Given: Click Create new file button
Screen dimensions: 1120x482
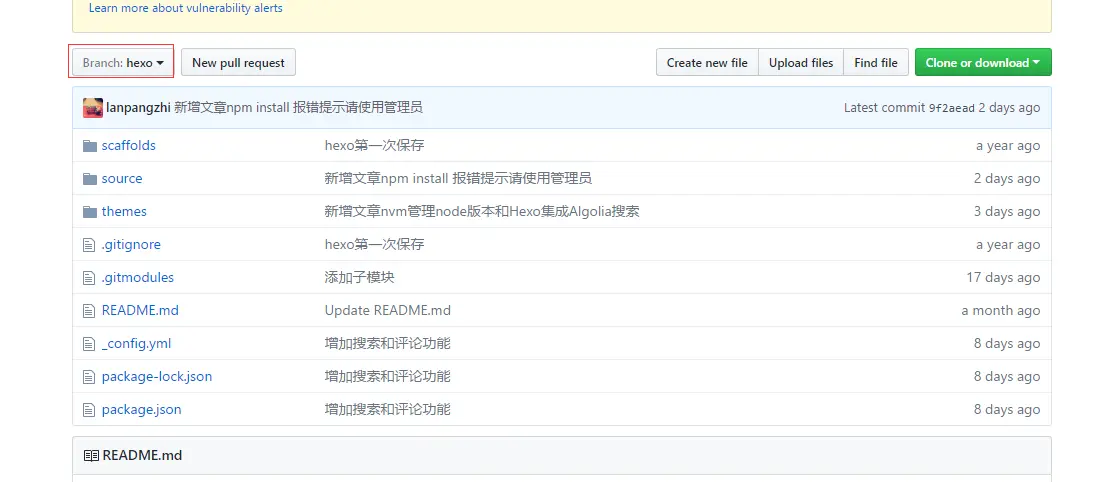Looking at the screenshot, I should pyautogui.click(x=707, y=63).
